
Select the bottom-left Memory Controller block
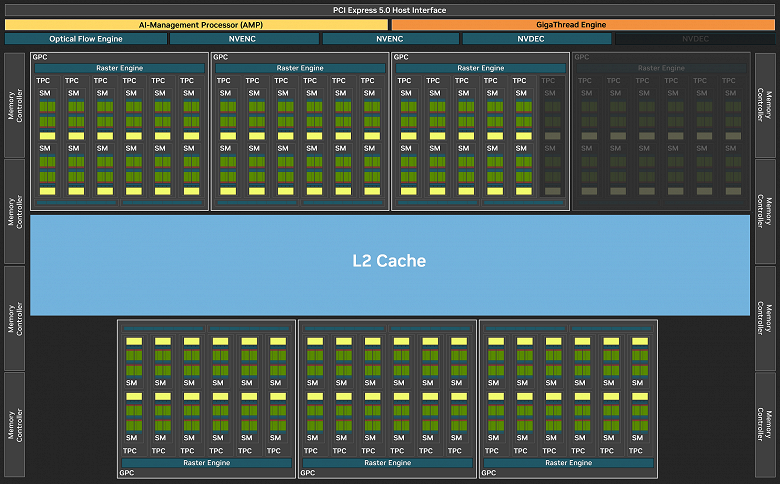14,425
